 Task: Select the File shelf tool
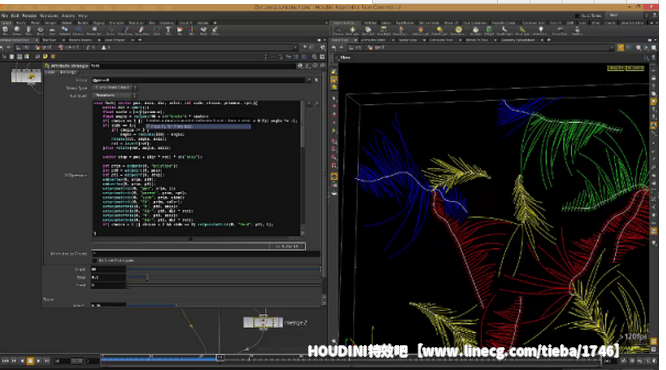[x=180, y=31]
